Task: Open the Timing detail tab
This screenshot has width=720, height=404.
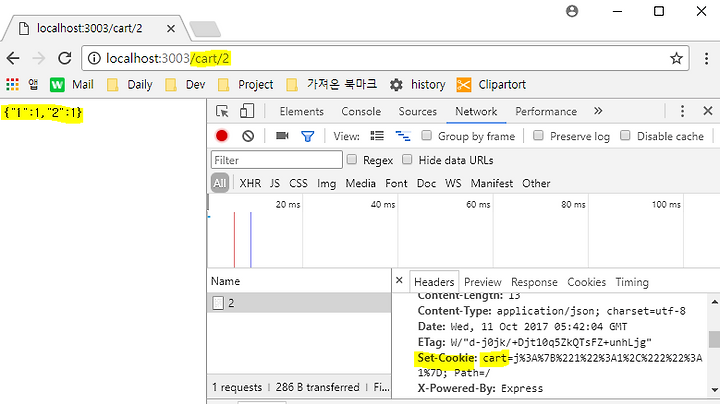Action: click(x=632, y=282)
